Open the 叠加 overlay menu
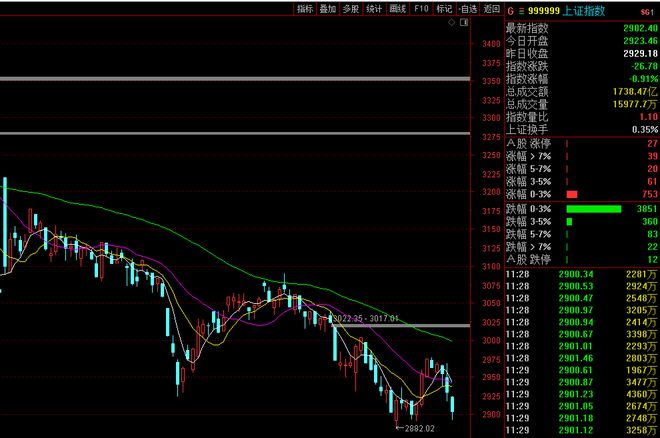This screenshot has height=438, width=660. [328, 9]
